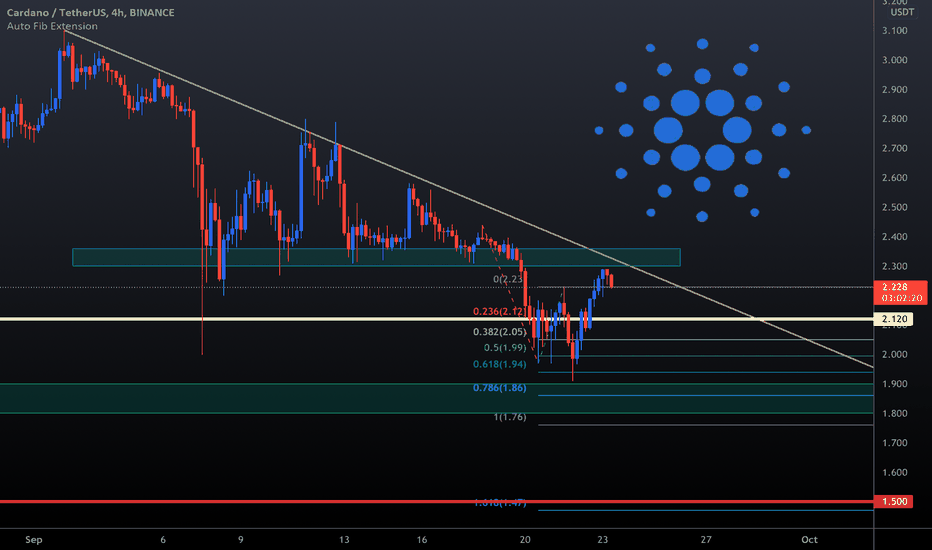This screenshot has width=932, height=550.
Task: Click the Cardano / TetherUS chart title
Action: click(90, 12)
